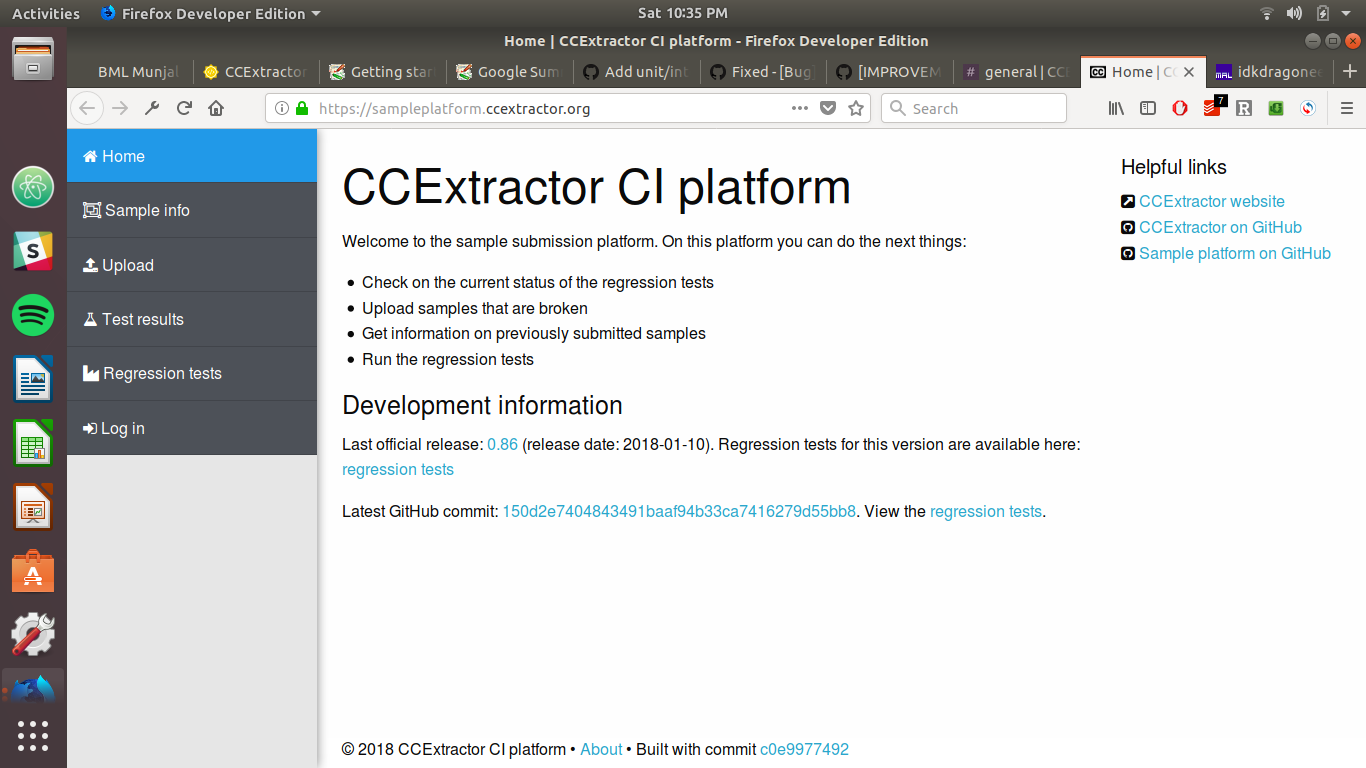Bookmark this page with the star icon
Viewport: 1366px width, 768px height.
(856, 108)
